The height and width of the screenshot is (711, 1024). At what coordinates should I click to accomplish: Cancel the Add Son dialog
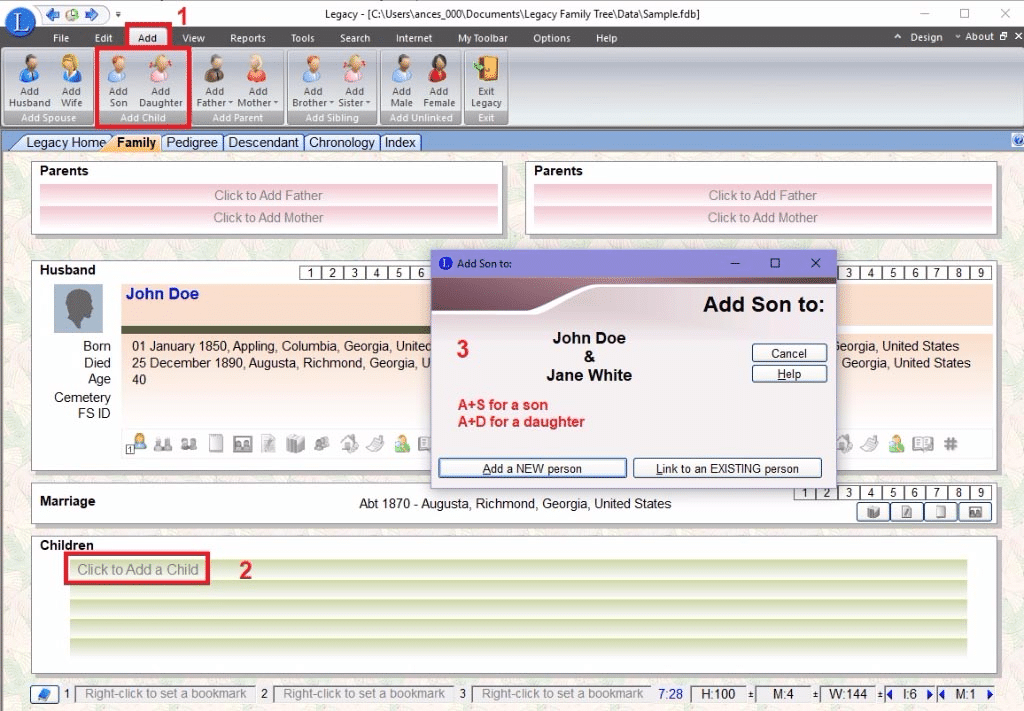(789, 353)
